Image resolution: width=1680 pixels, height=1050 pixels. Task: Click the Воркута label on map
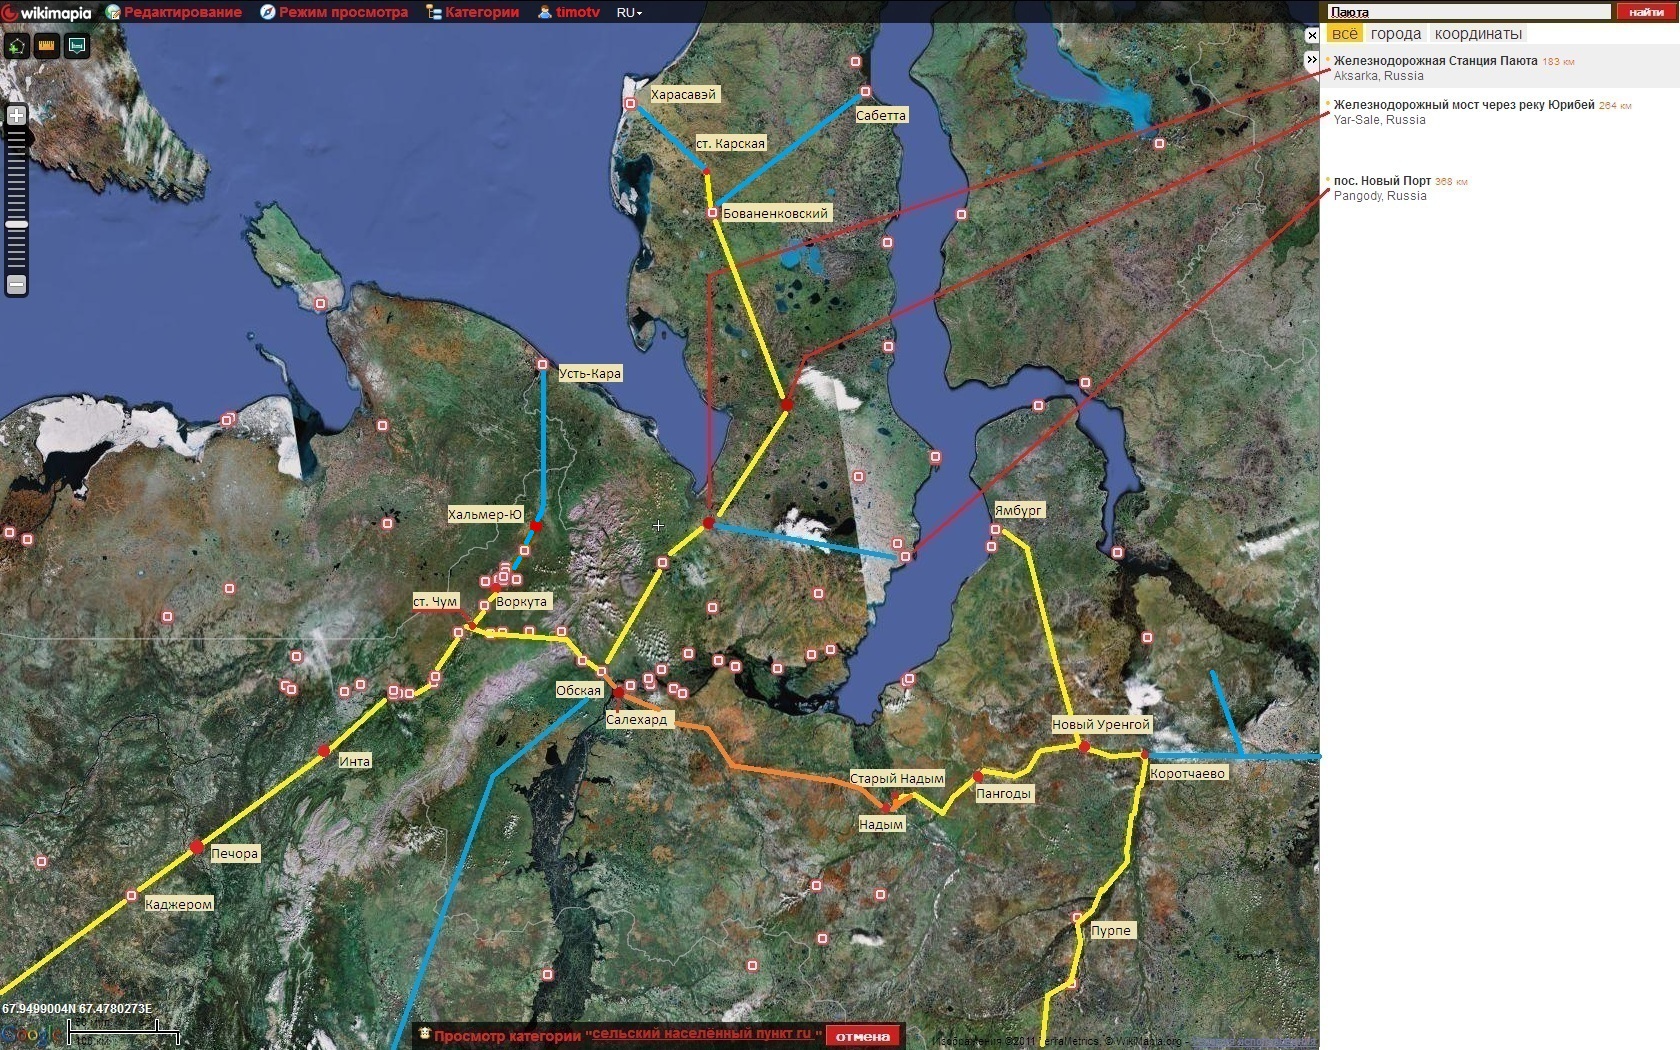tap(522, 601)
